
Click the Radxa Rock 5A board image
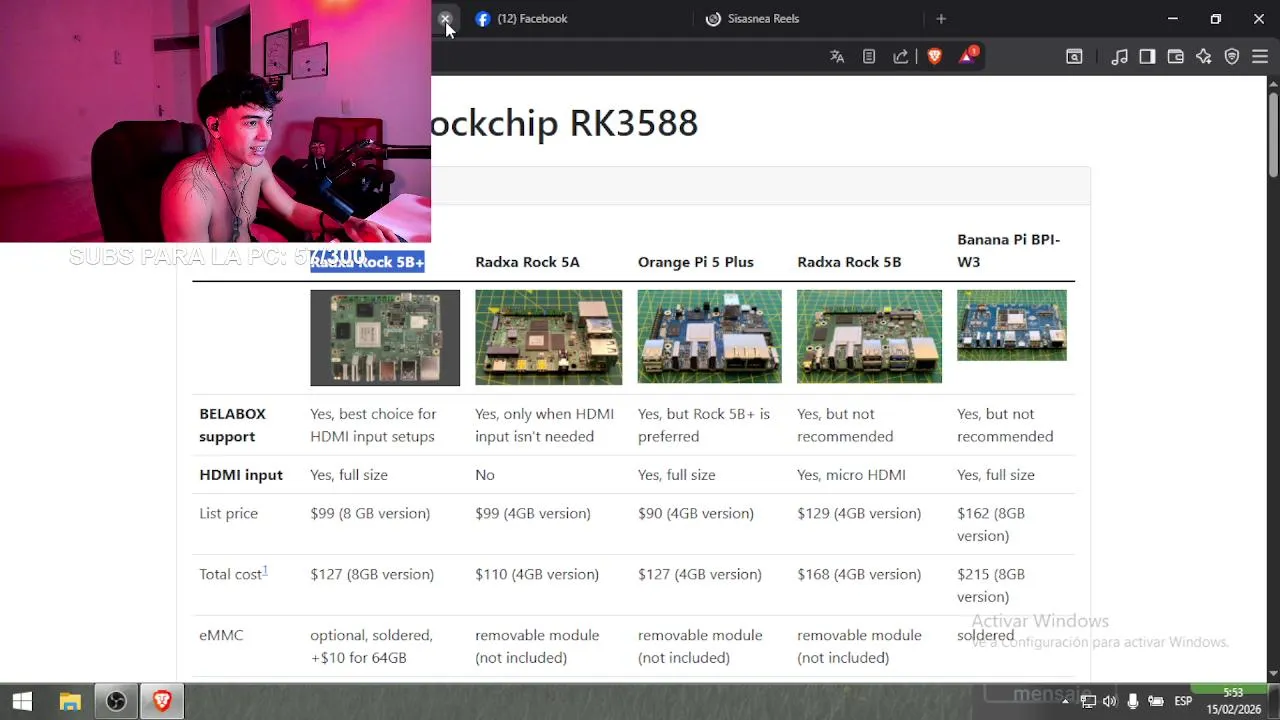(548, 337)
